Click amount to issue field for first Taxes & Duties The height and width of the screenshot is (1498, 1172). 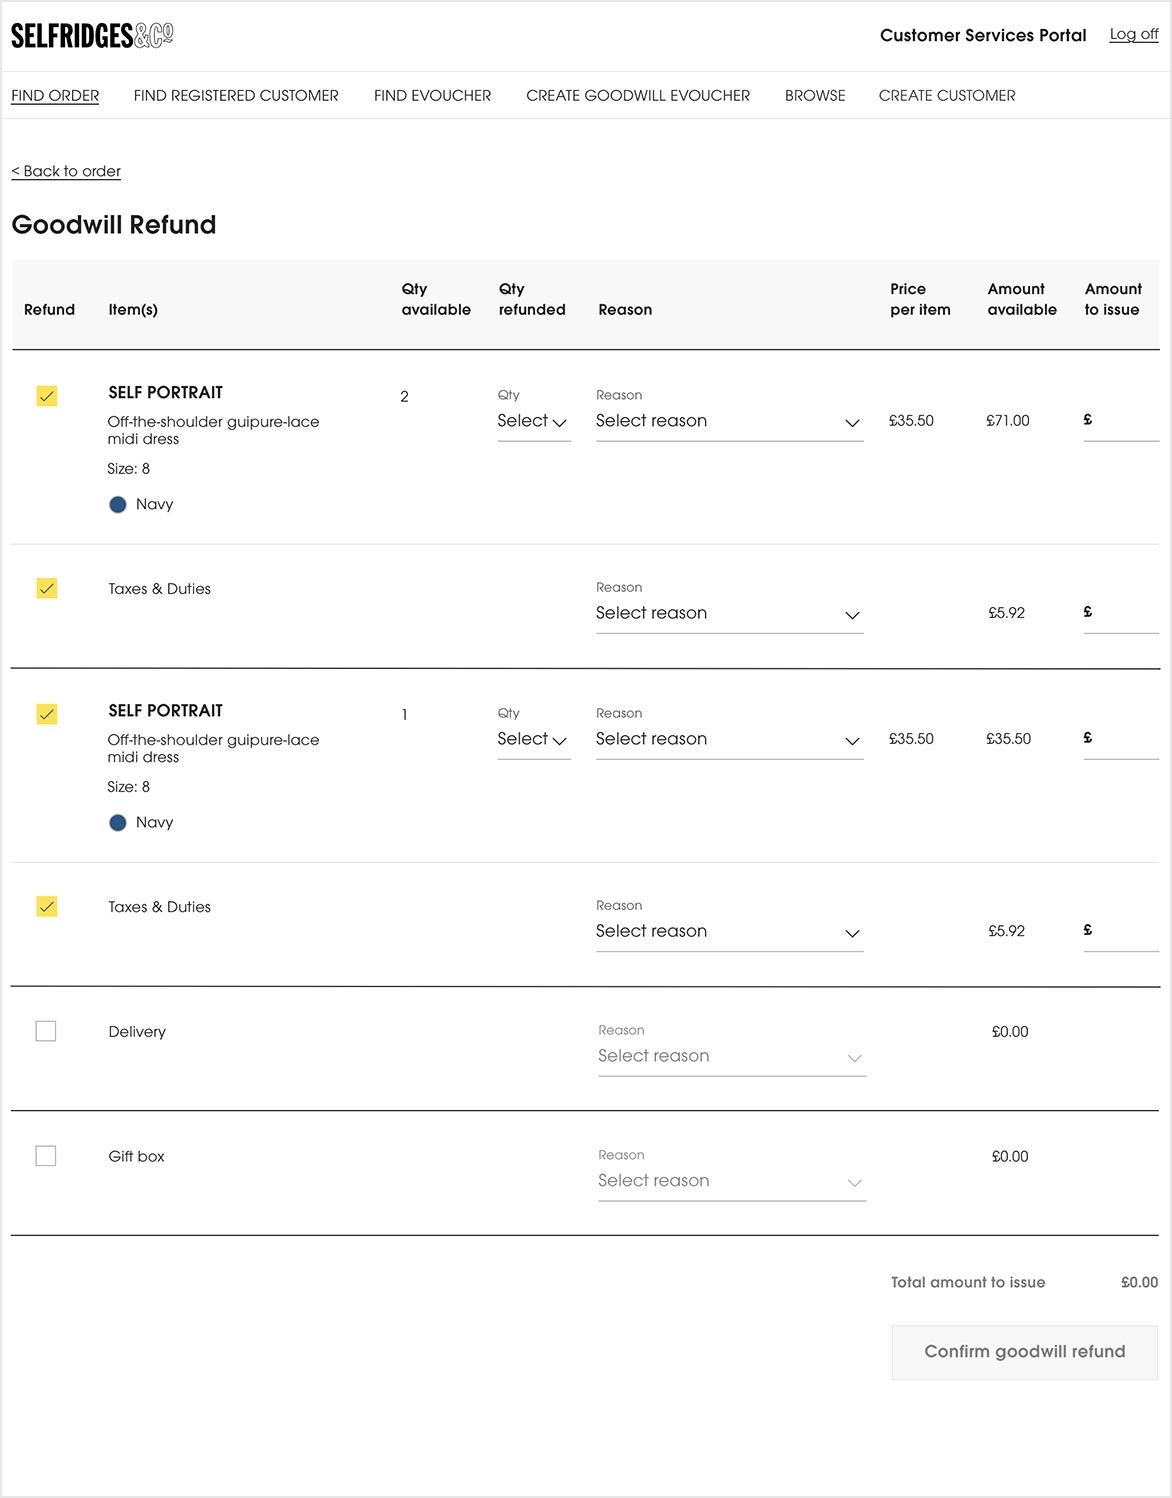coord(1125,613)
